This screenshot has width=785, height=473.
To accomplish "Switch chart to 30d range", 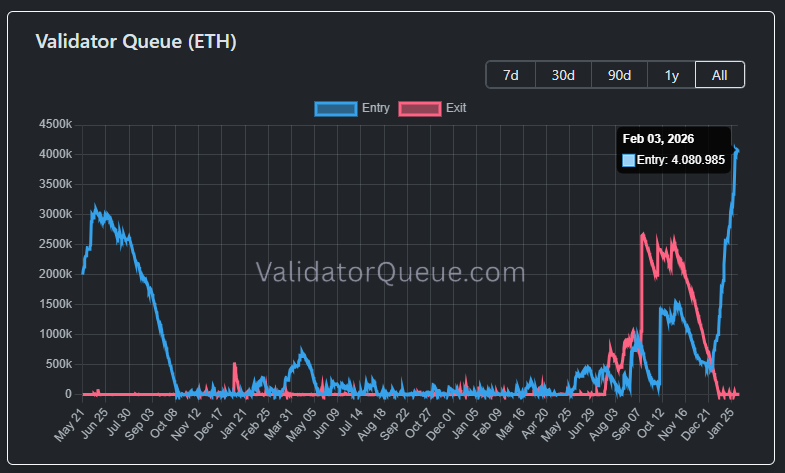I will pos(563,75).
